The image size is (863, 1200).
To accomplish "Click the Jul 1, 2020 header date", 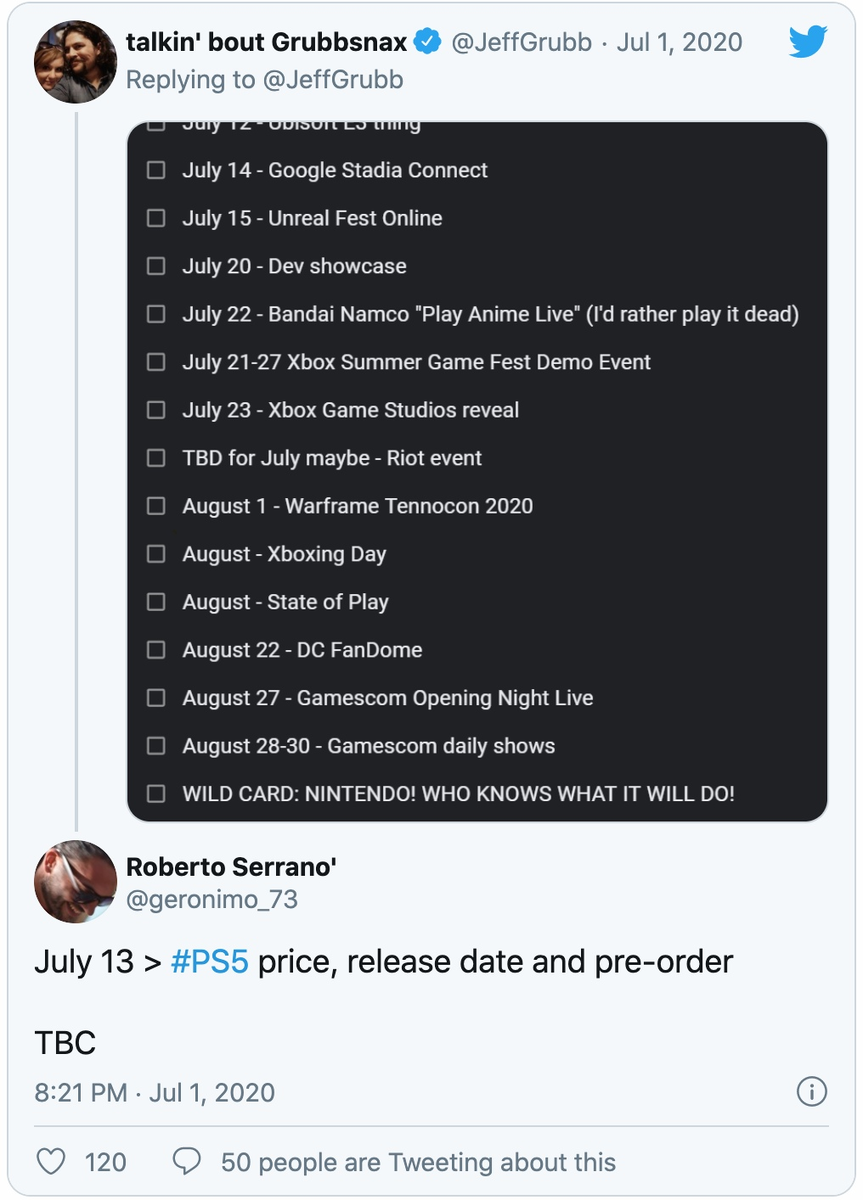I will (x=679, y=42).
